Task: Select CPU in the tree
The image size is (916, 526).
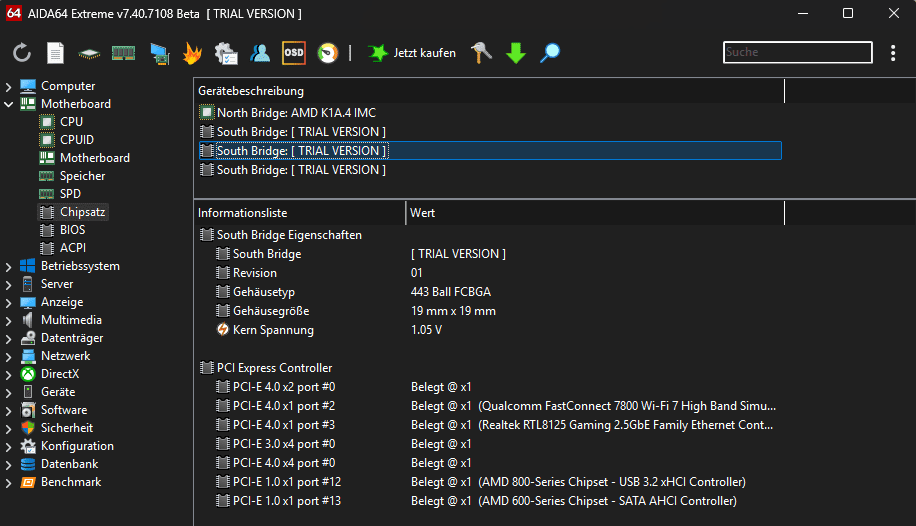Action: (71, 122)
